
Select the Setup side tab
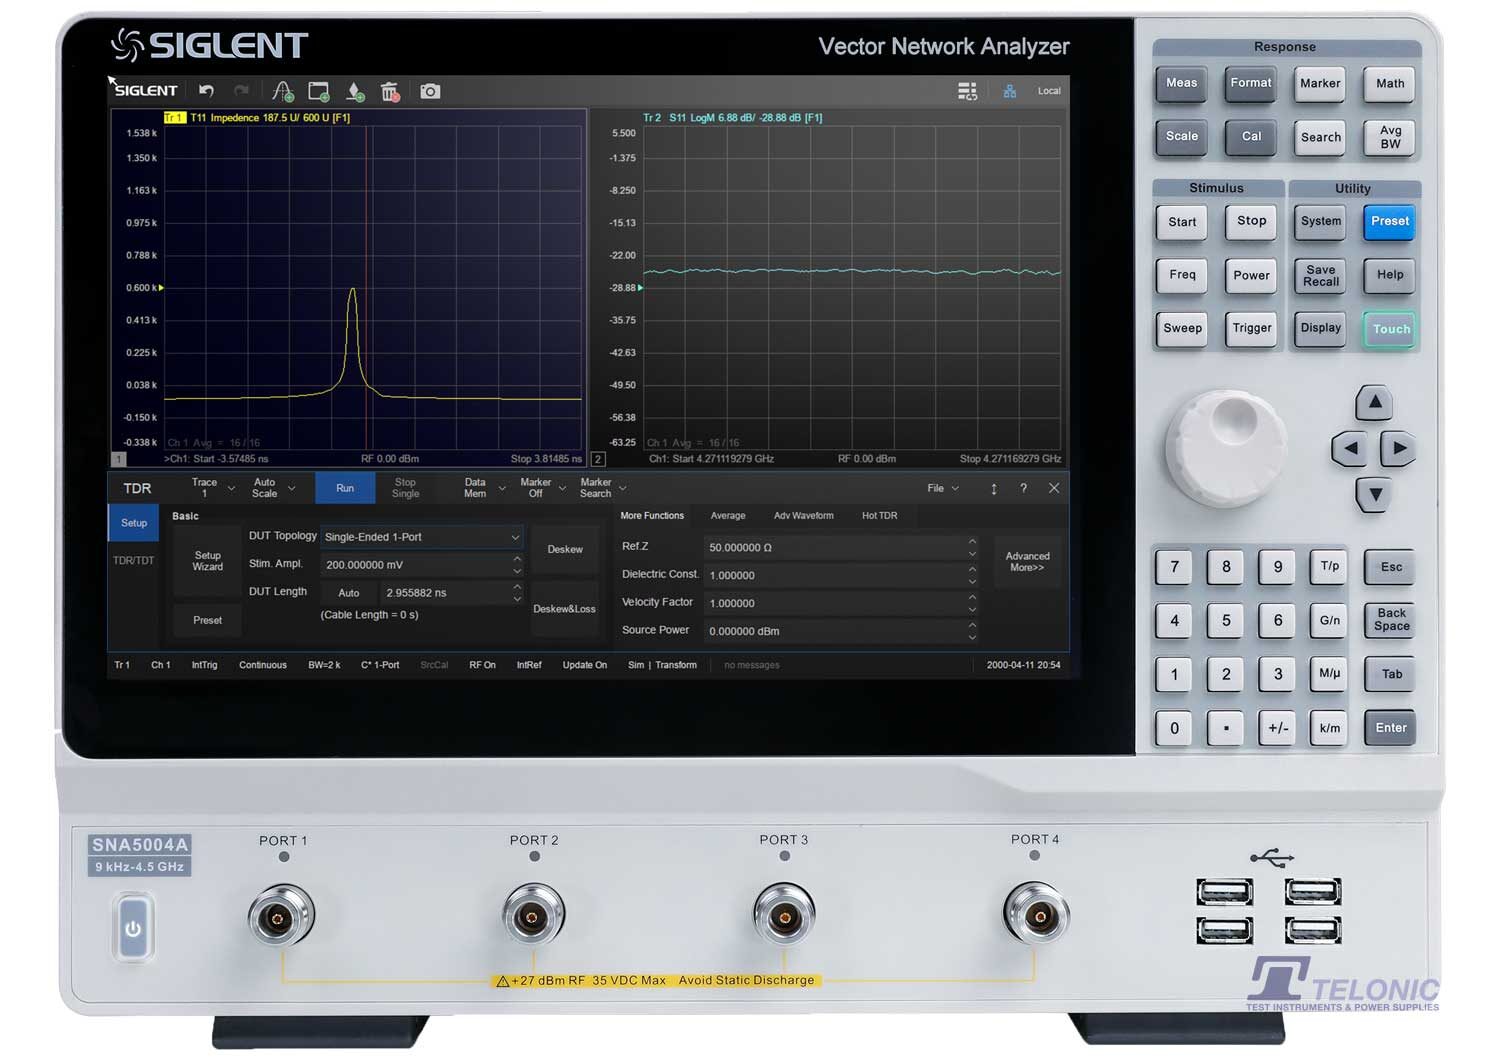click(x=134, y=523)
